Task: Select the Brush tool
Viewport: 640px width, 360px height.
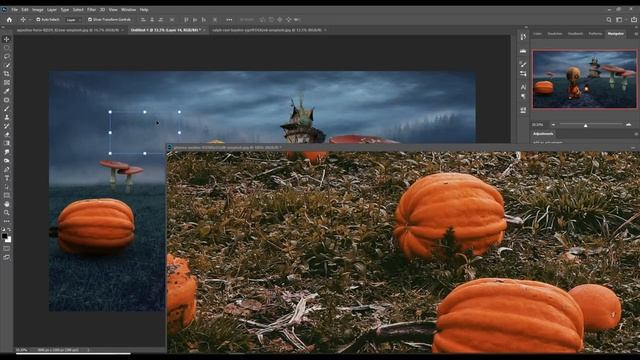Action: (x=7, y=109)
